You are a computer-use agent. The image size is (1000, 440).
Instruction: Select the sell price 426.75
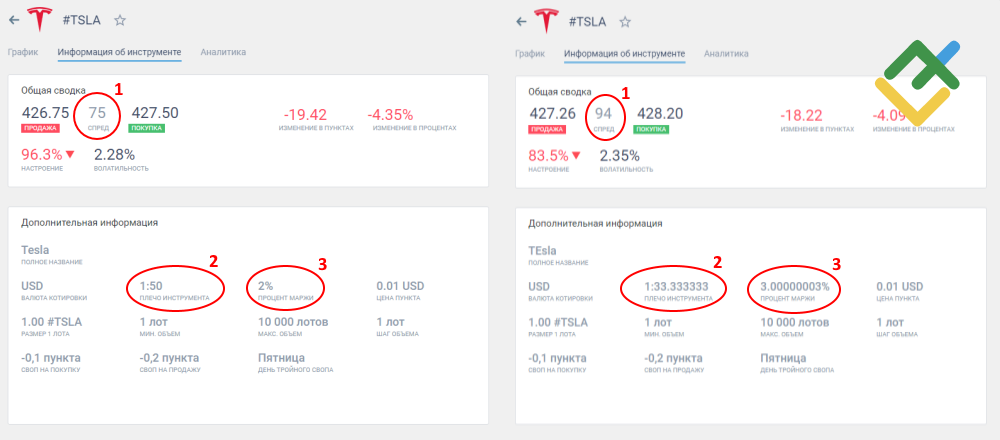(45, 113)
